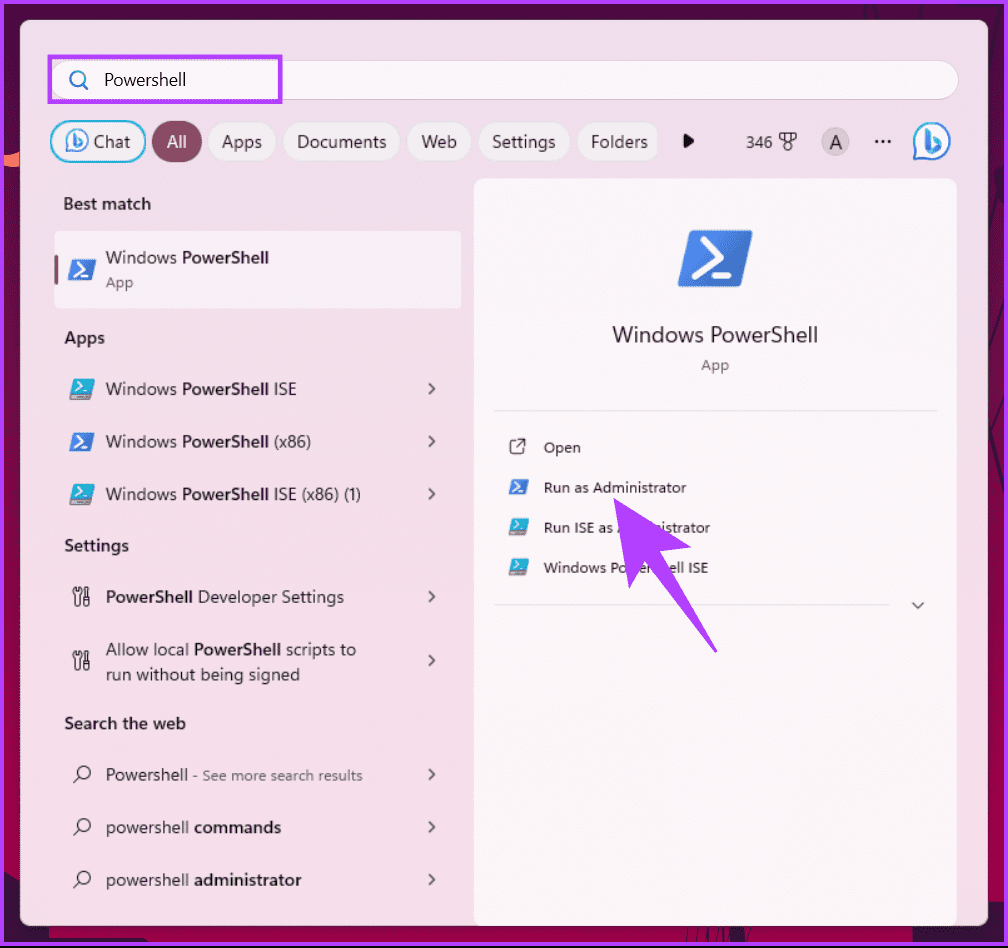Click Windows PowerShell best match icon

click(x=82, y=269)
